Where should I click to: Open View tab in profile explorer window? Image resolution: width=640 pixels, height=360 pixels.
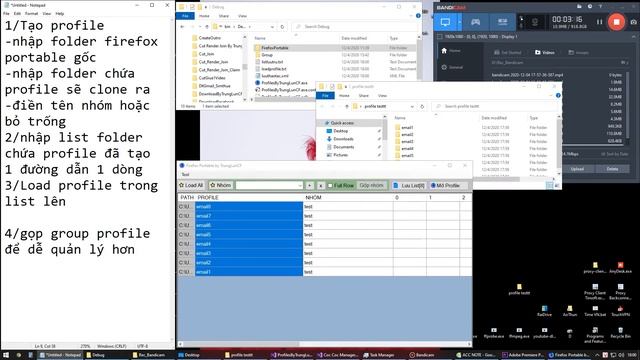382,96
